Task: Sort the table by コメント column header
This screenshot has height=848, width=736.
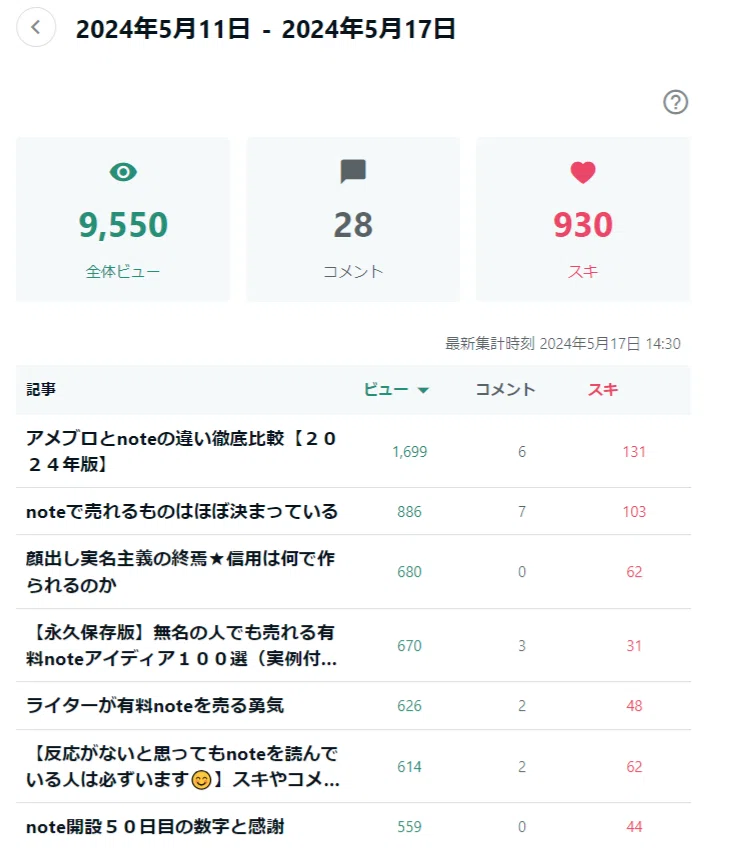Action: pyautogui.click(x=505, y=389)
